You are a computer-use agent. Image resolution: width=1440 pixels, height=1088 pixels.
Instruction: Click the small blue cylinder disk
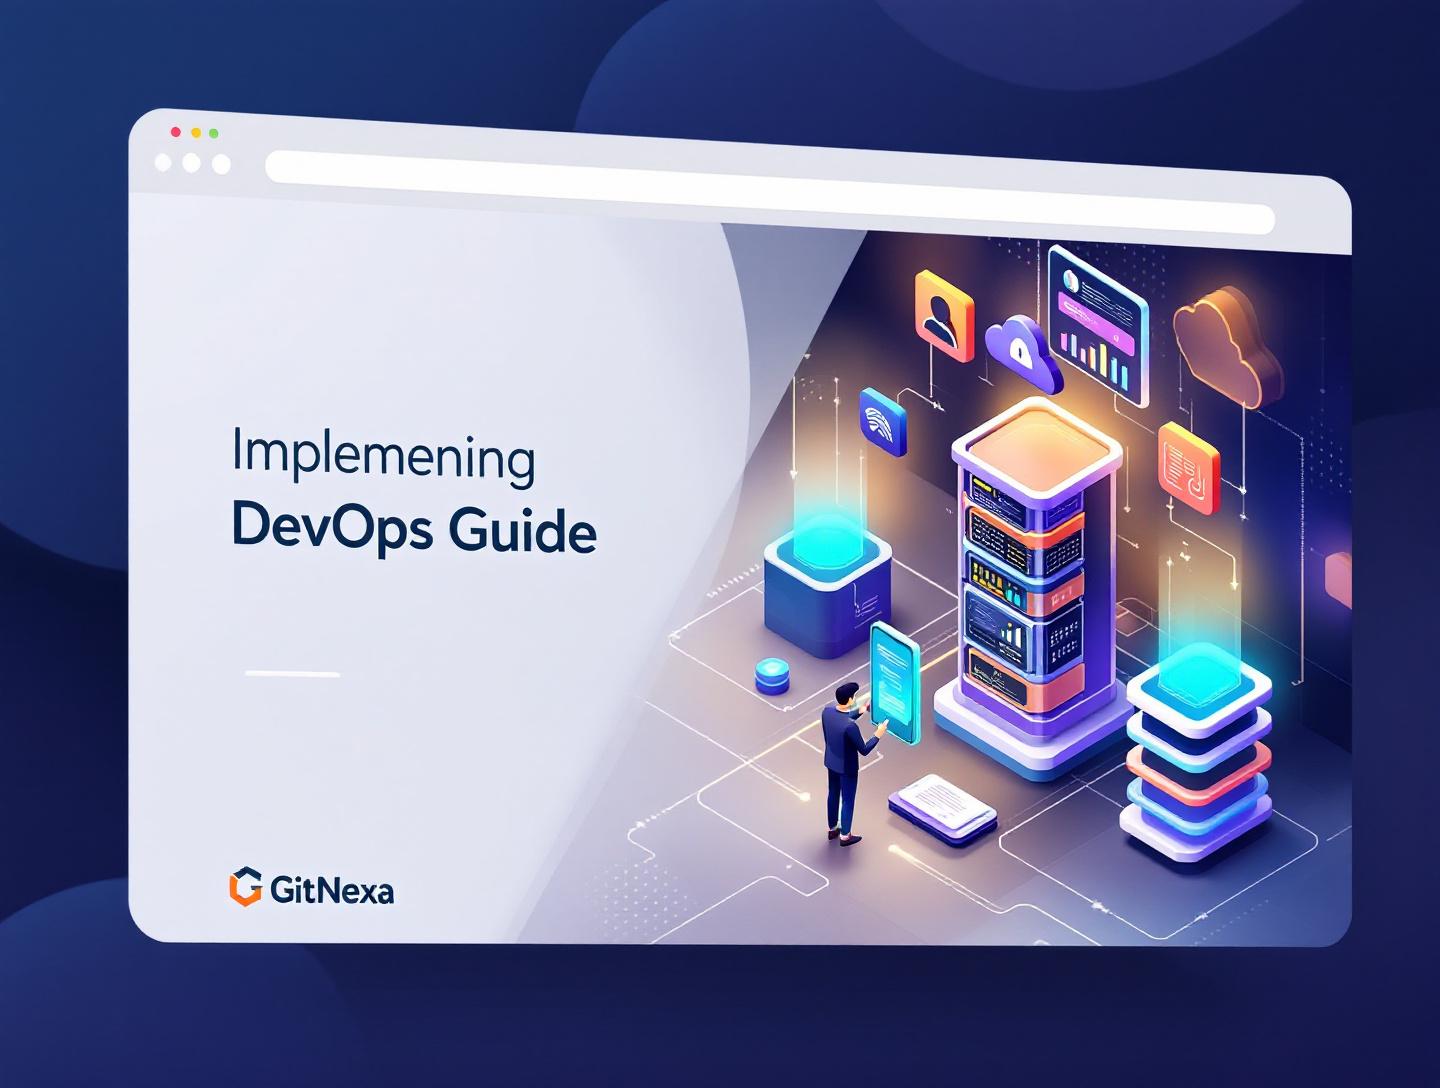pyautogui.click(x=772, y=676)
